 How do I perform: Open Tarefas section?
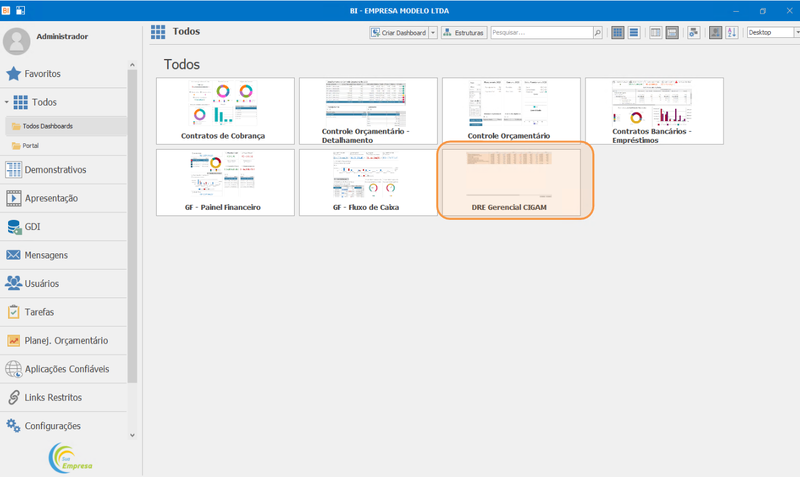tap(63, 312)
